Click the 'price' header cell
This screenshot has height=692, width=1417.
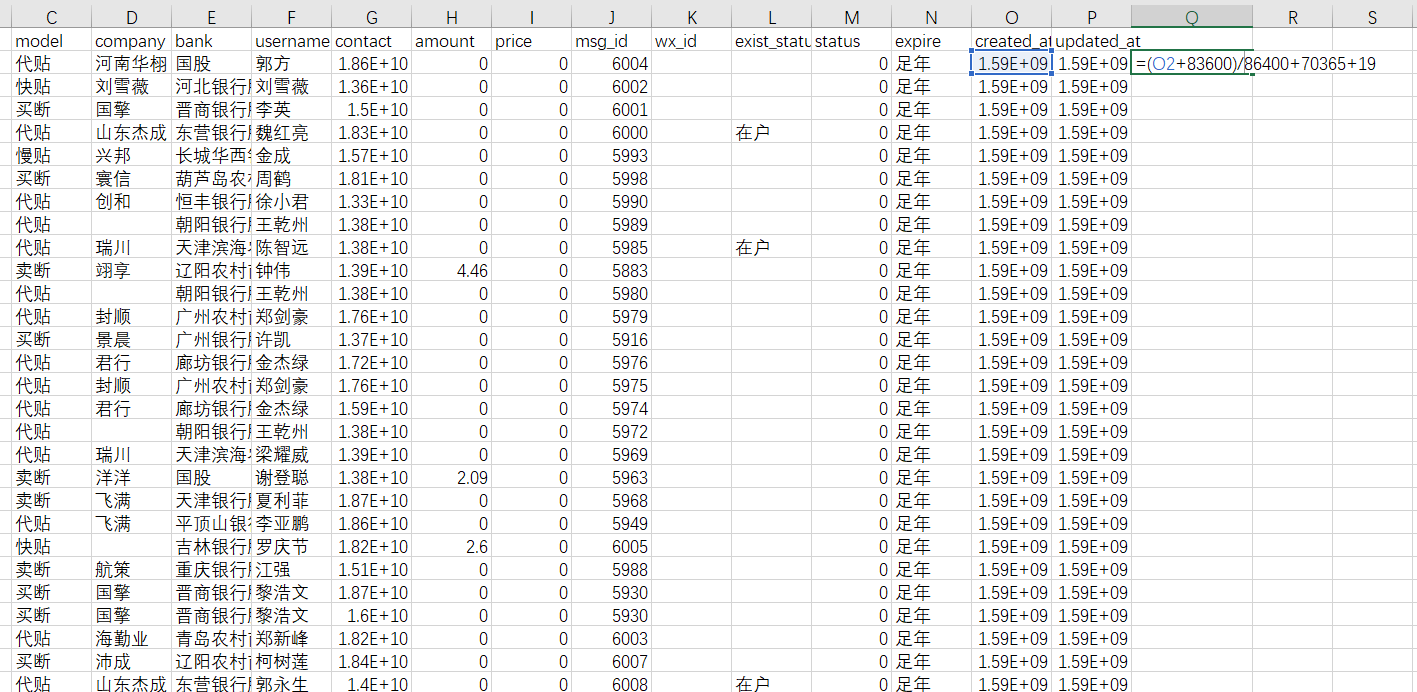[532, 41]
